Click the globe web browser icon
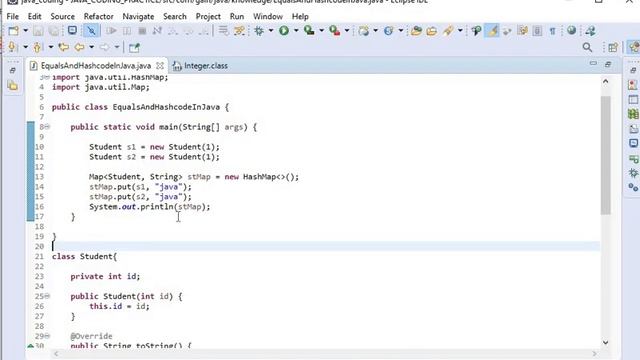This screenshot has height=360, width=640. coord(571,31)
